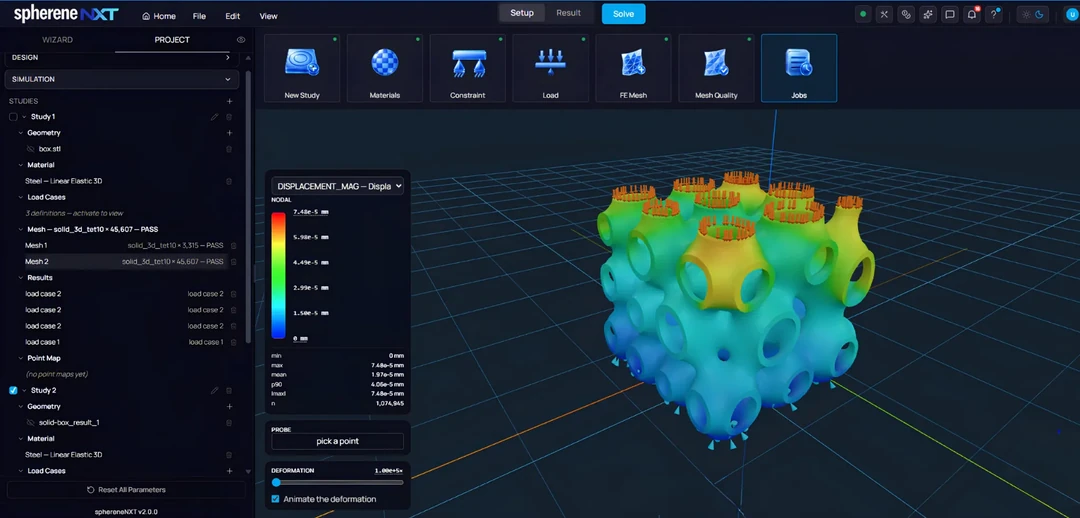Enable the Study 1 checkbox
Screen dimensions: 1080x518
click(x=13, y=117)
